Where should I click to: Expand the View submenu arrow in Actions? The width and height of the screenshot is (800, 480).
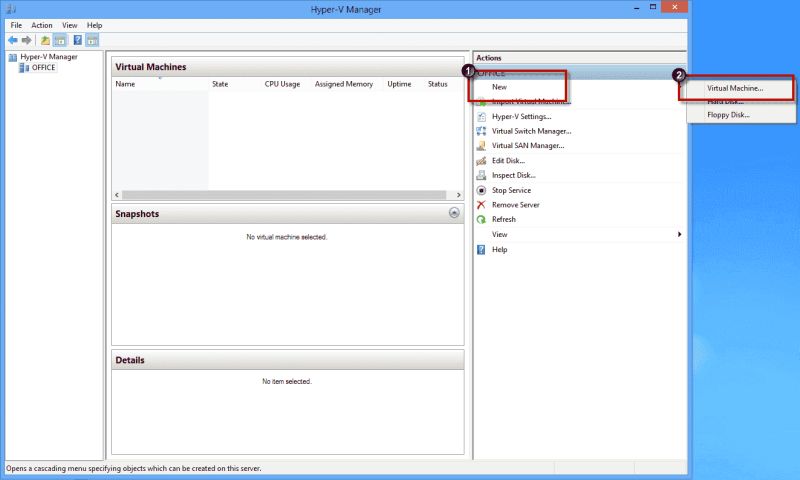pos(679,234)
